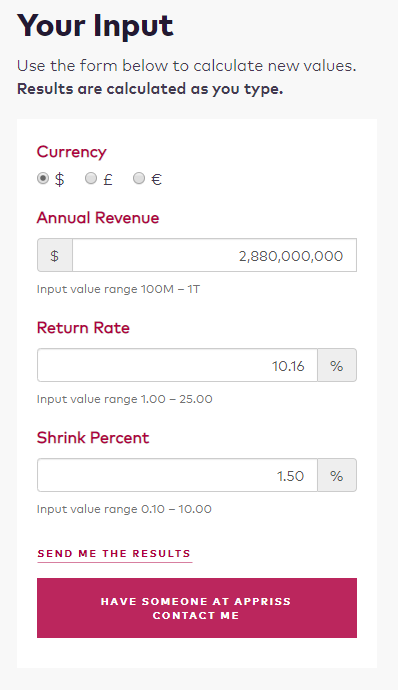Image resolution: width=398 pixels, height=690 pixels.
Task: Focus the Shrink Percent field showing 1.50
Action: pyautogui.click(x=177, y=475)
